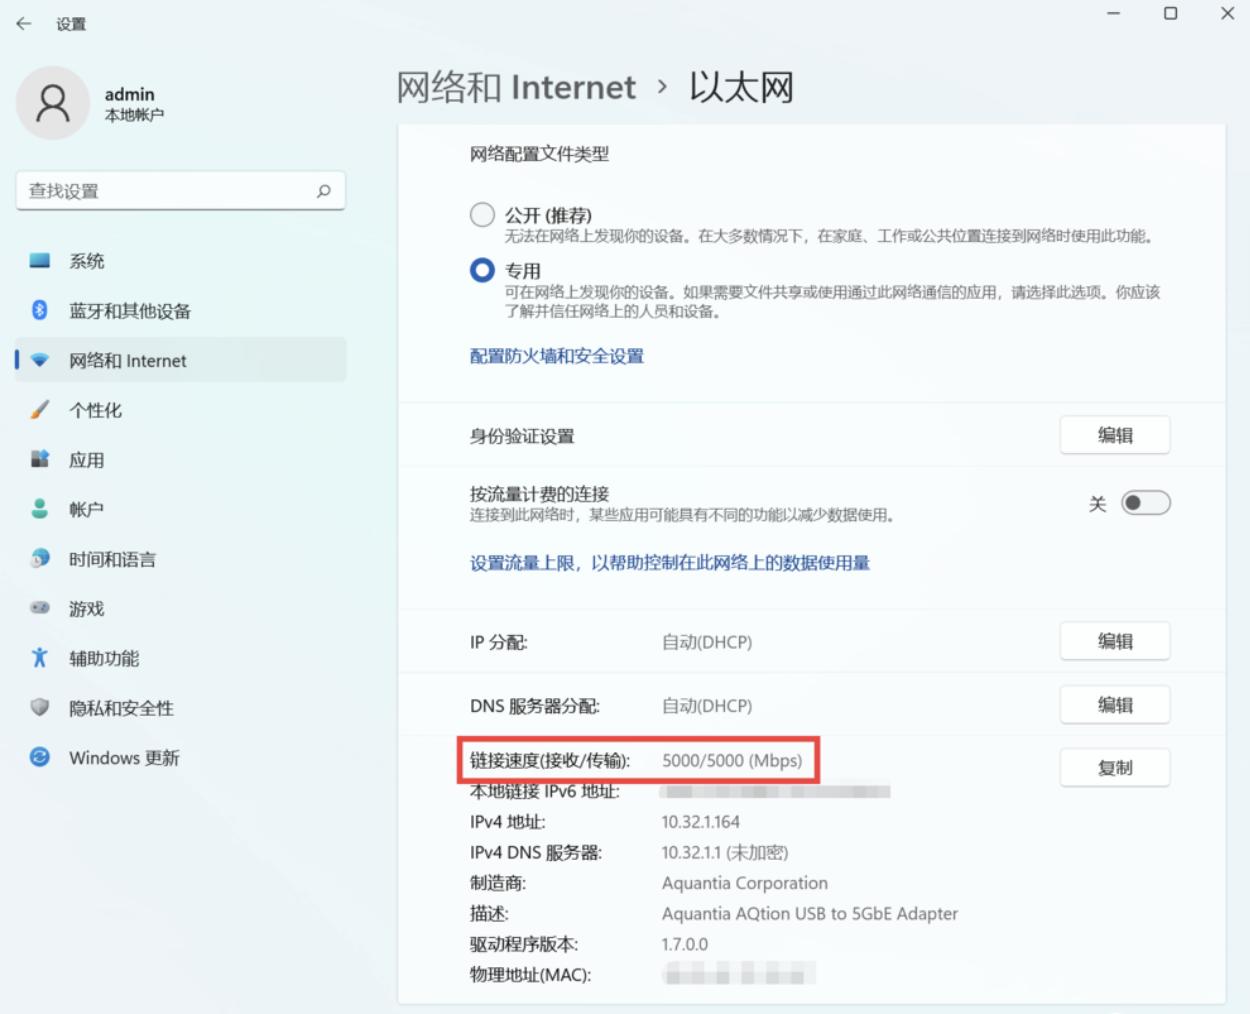Click the 查找设置 search input field
This screenshot has height=1014, width=1250.
[x=180, y=190]
